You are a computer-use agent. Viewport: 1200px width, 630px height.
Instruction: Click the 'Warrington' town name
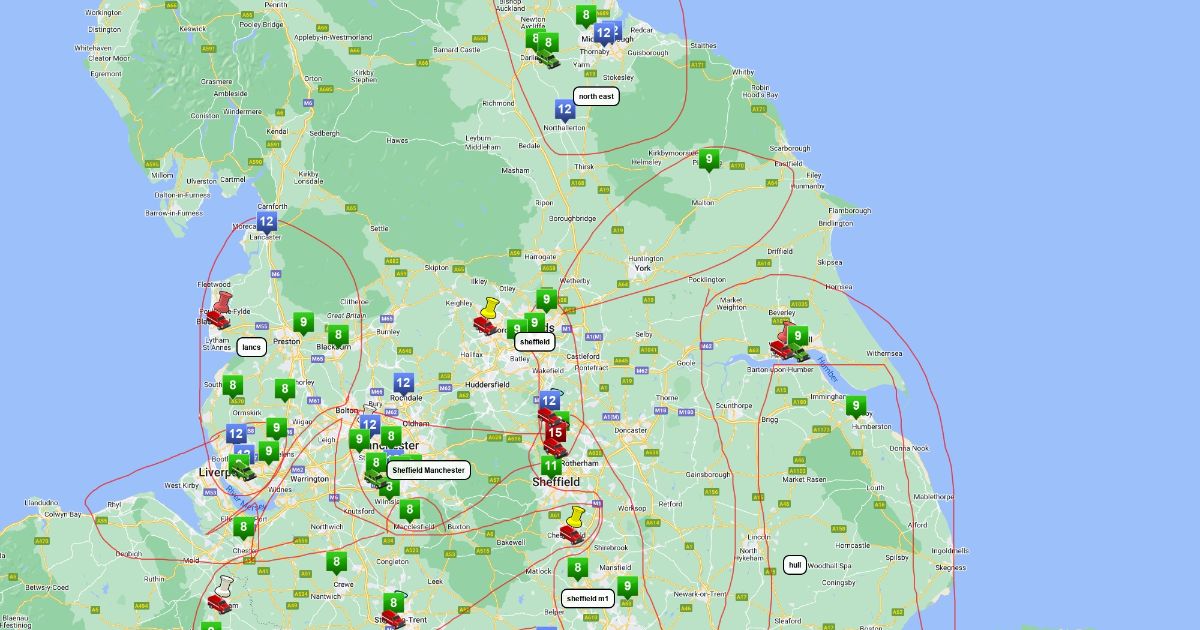point(309,479)
